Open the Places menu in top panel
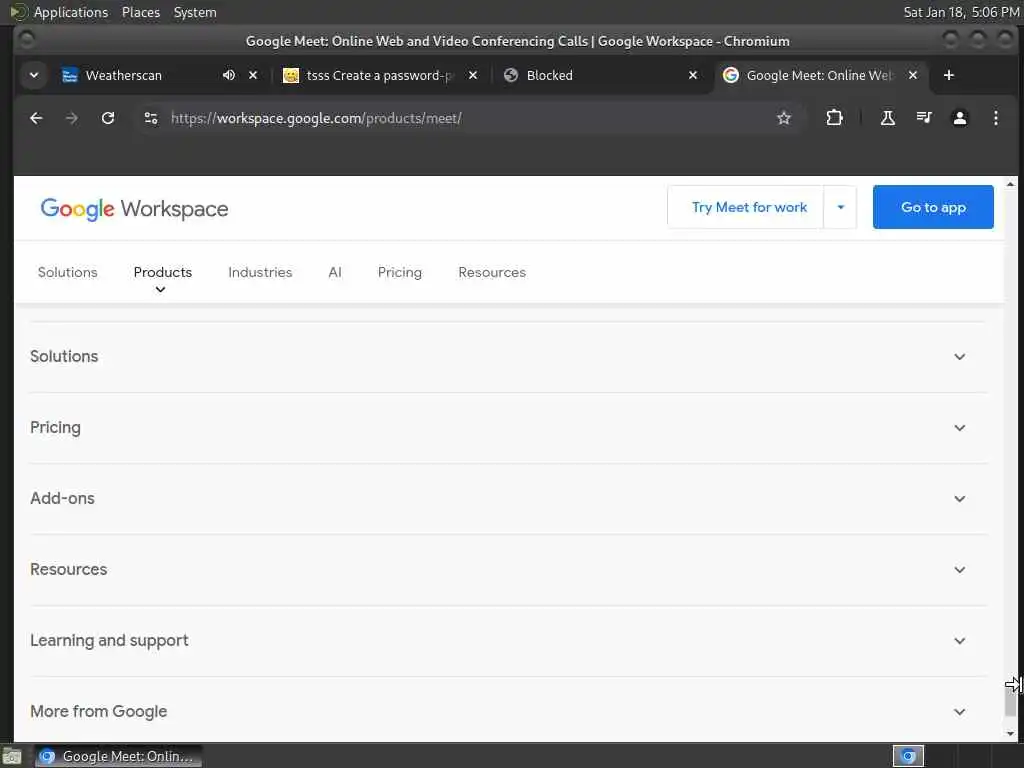Image resolution: width=1024 pixels, height=768 pixels. click(x=140, y=12)
